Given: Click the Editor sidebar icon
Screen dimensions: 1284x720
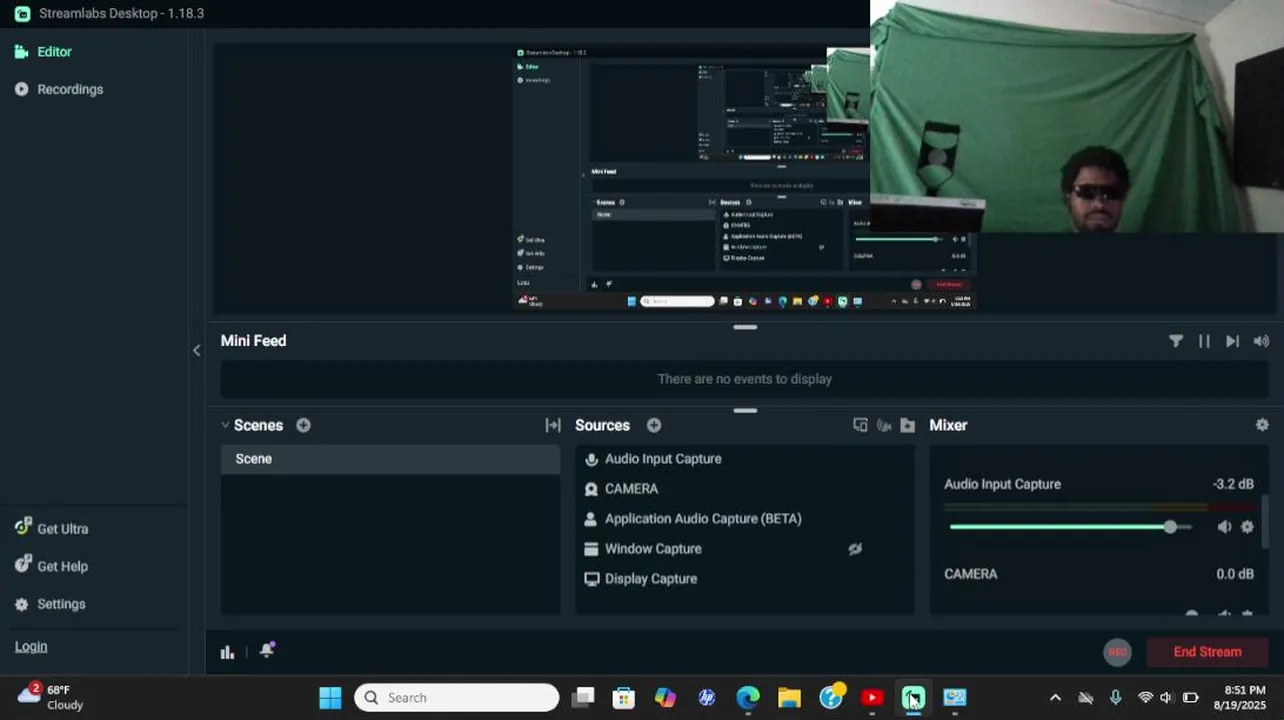Looking at the screenshot, I should click(22, 52).
